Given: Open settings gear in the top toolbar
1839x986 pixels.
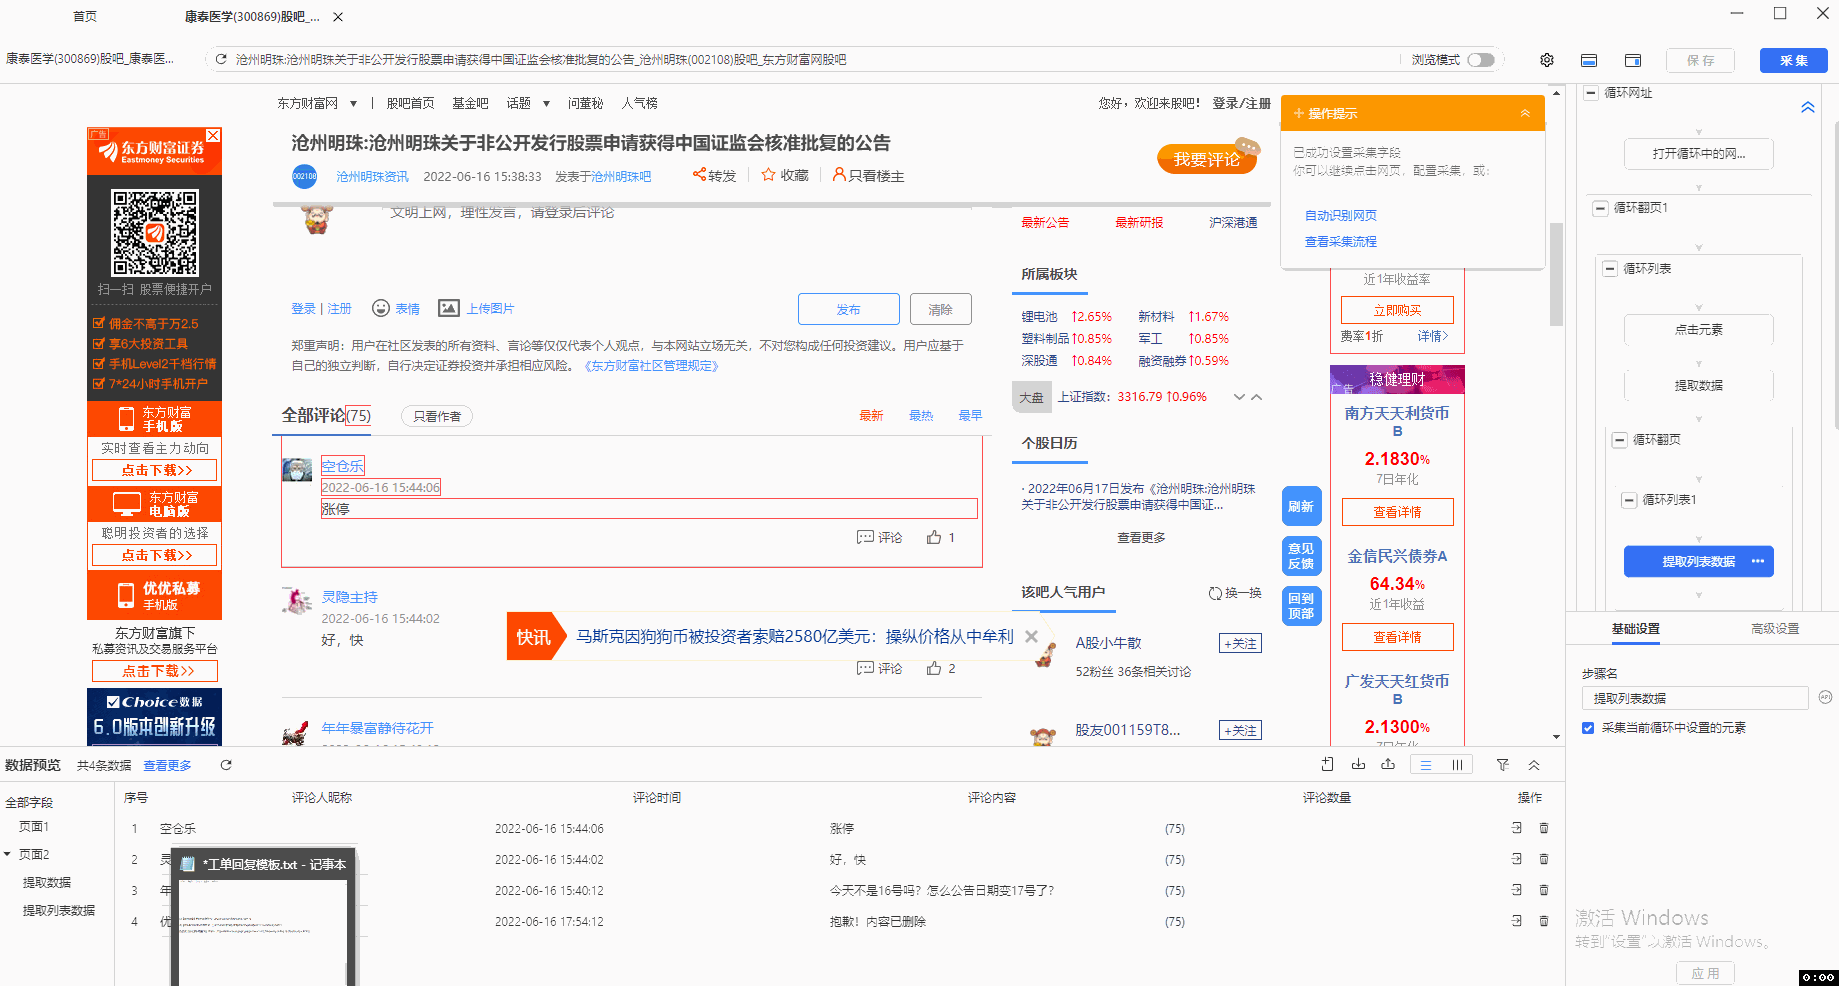Looking at the screenshot, I should [1547, 60].
